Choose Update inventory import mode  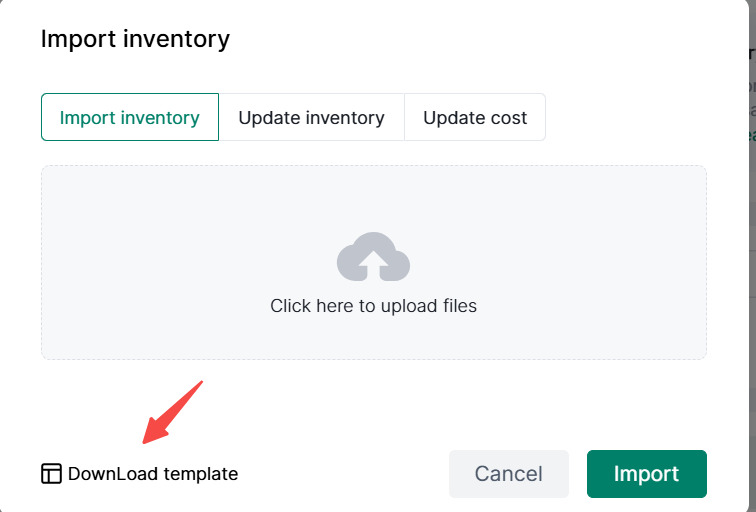point(311,117)
